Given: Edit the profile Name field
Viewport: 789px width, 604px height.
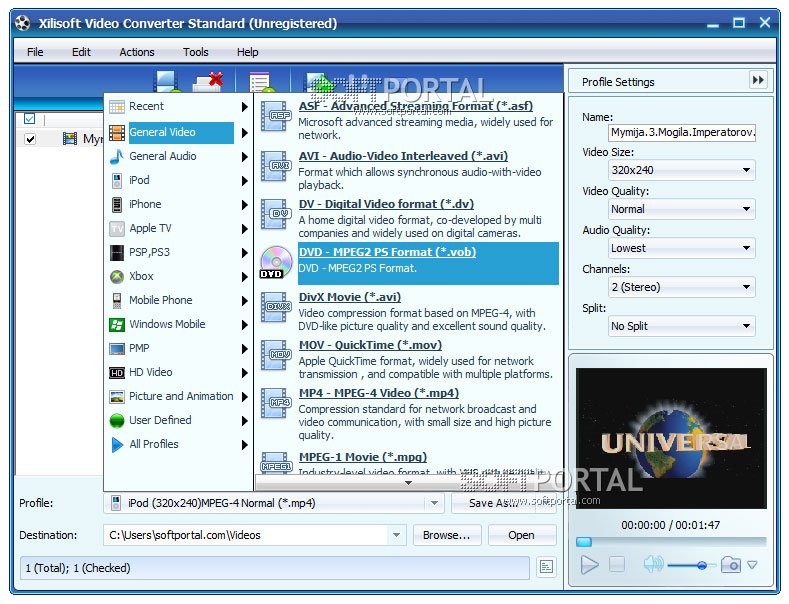Looking at the screenshot, I should pyautogui.click(x=682, y=132).
